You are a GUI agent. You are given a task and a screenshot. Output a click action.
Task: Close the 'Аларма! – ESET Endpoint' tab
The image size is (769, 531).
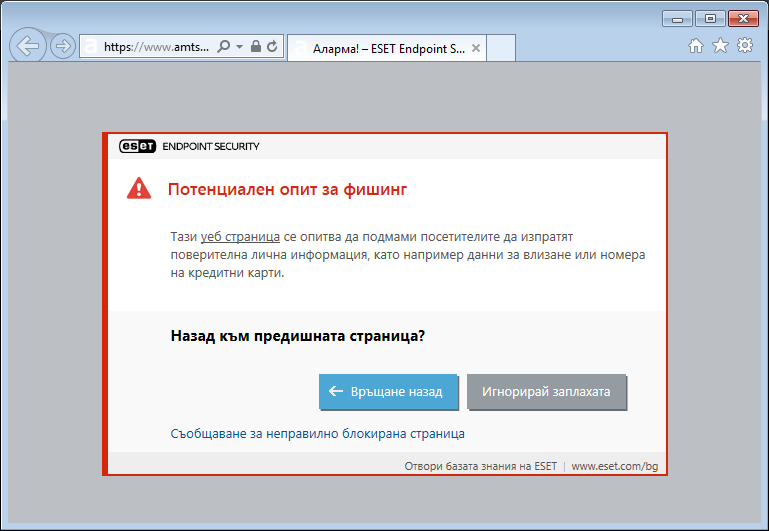coord(475,48)
